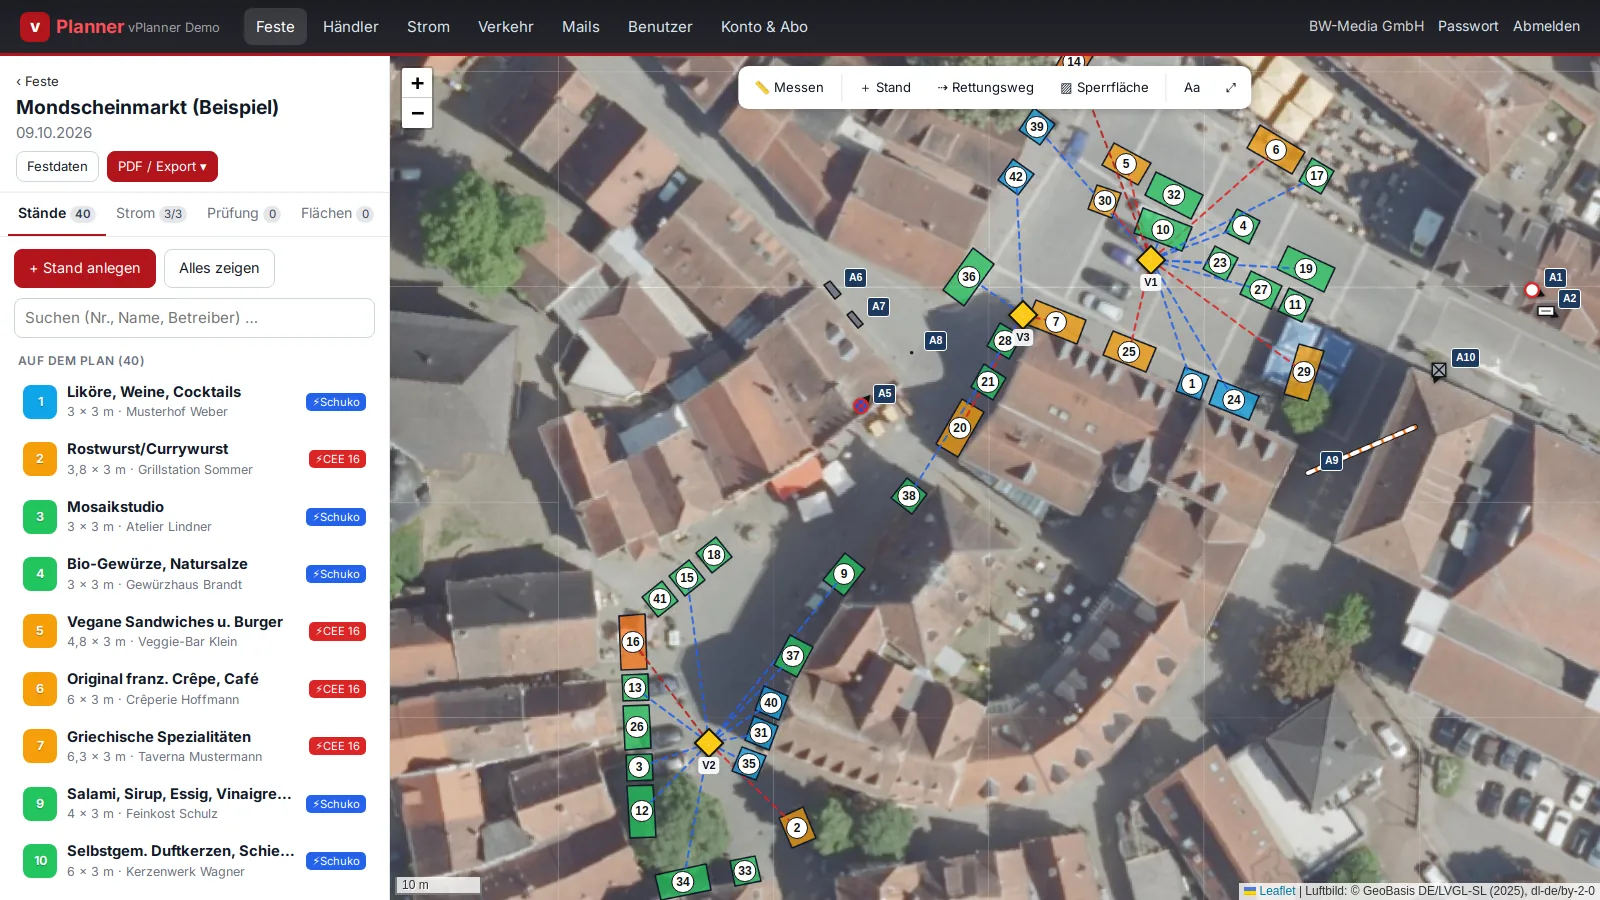Open the Mails section

click(x=581, y=27)
